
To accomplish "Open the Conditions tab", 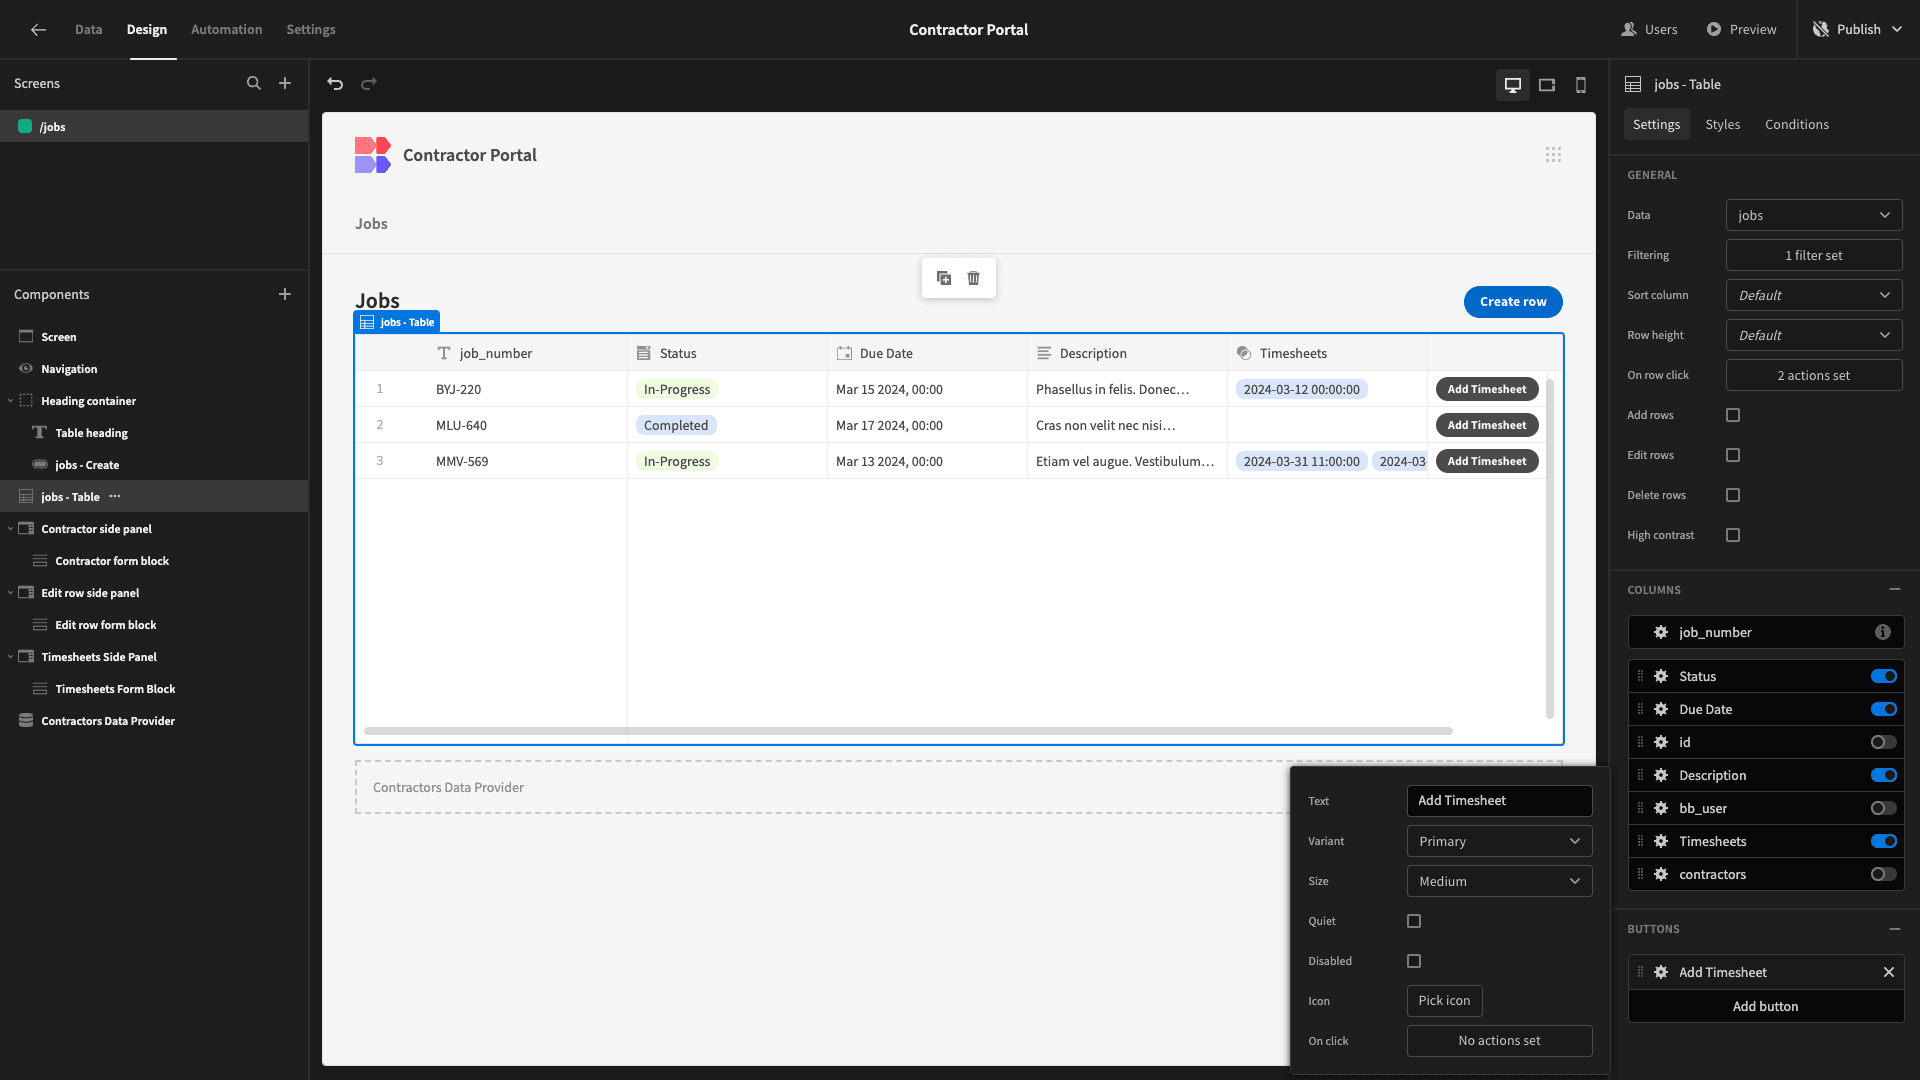I will (x=1796, y=125).
